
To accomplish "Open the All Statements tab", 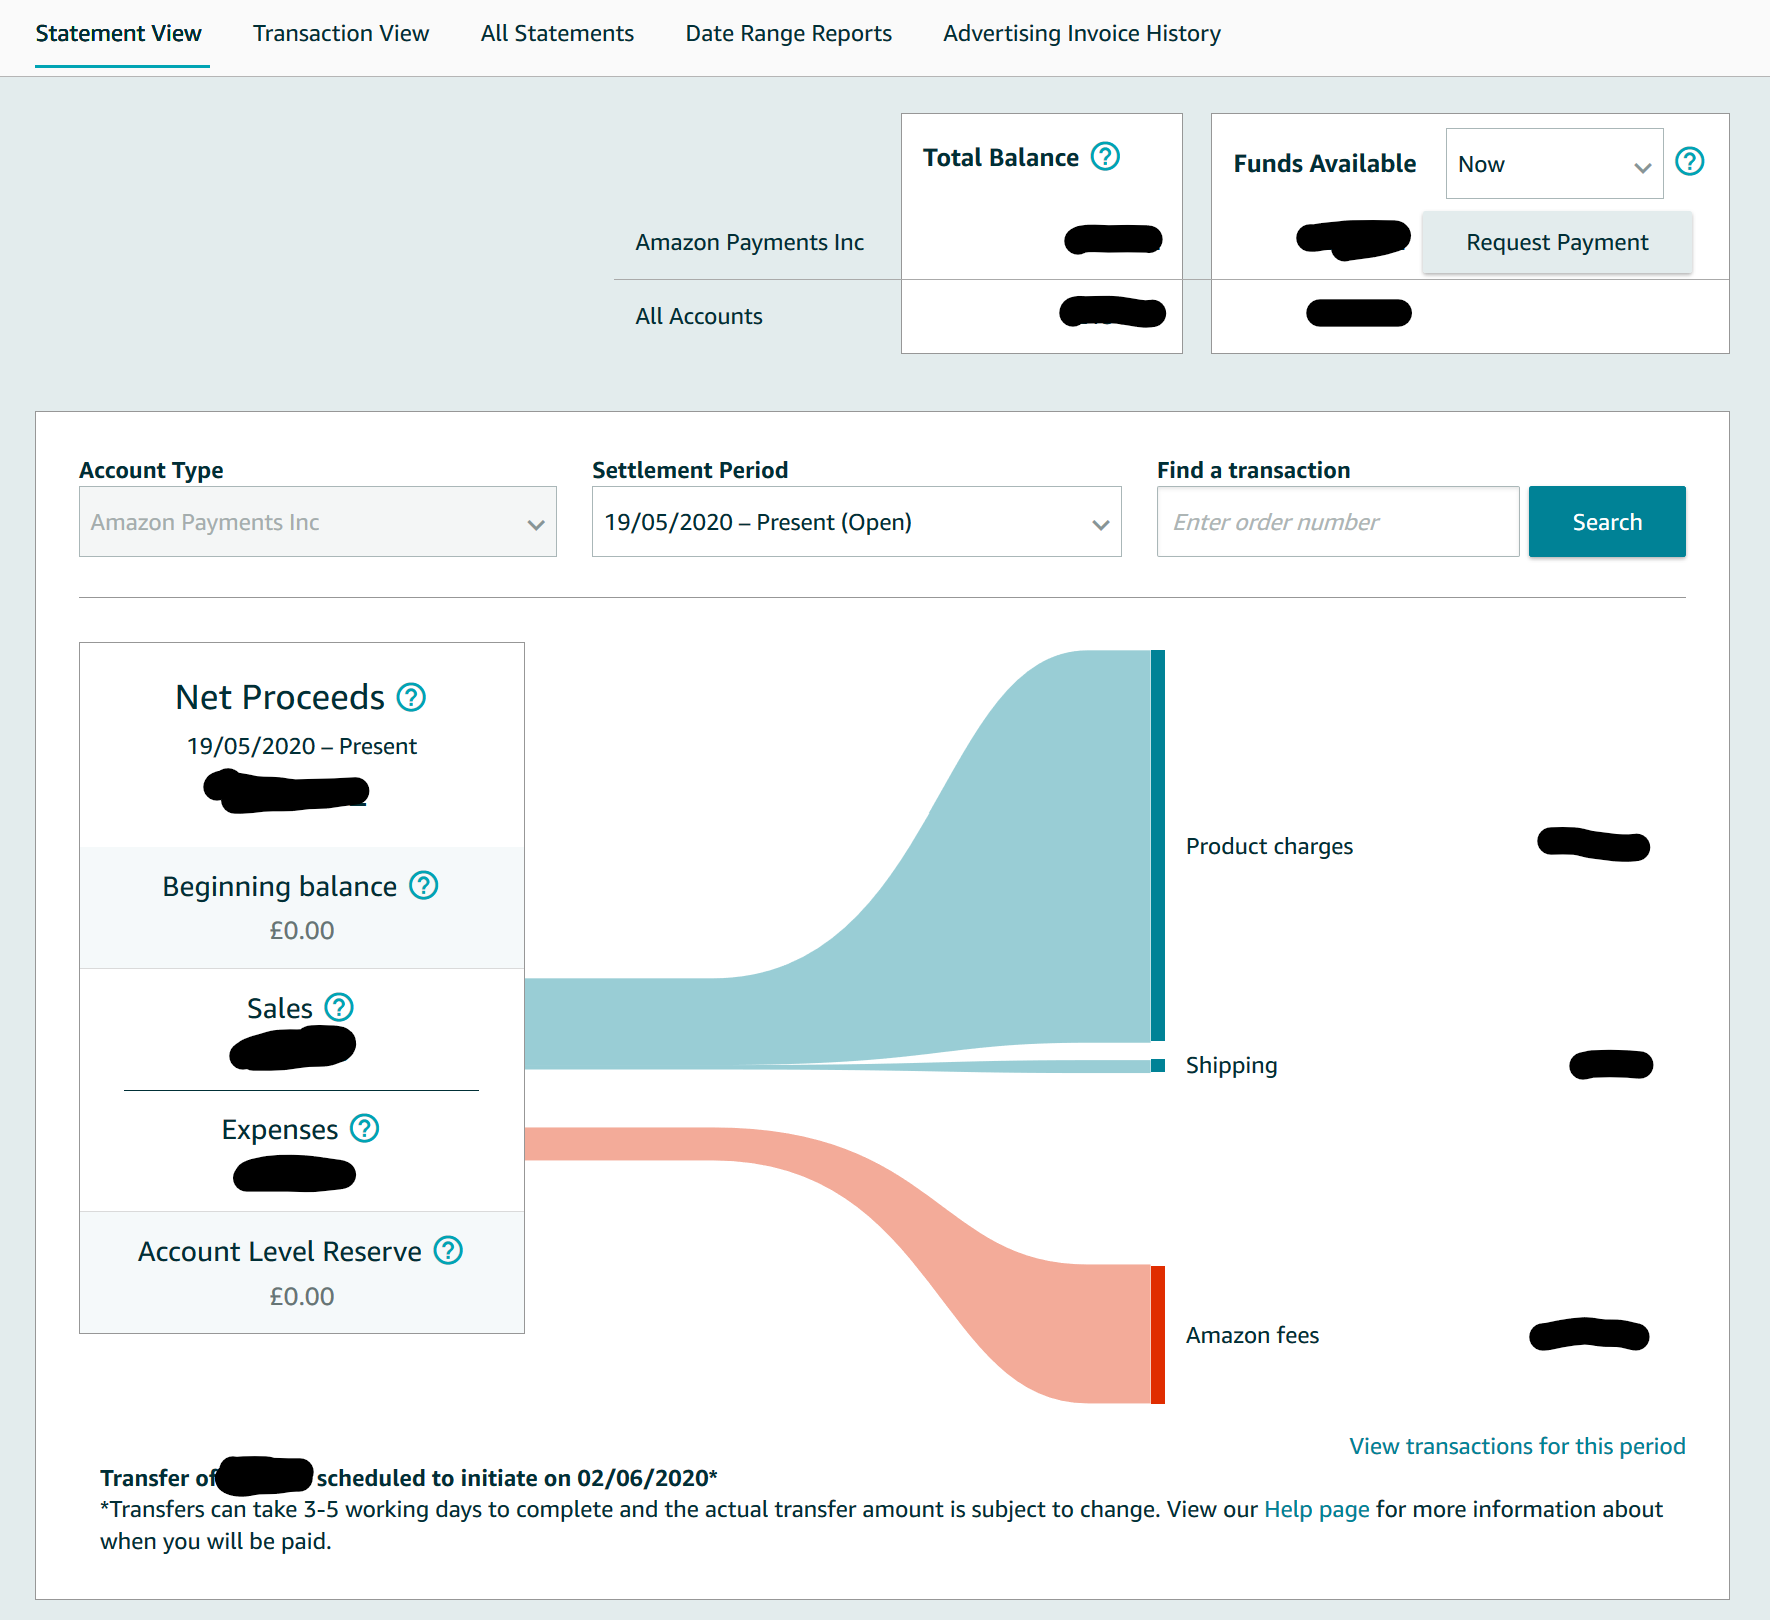I will [x=557, y=34].
